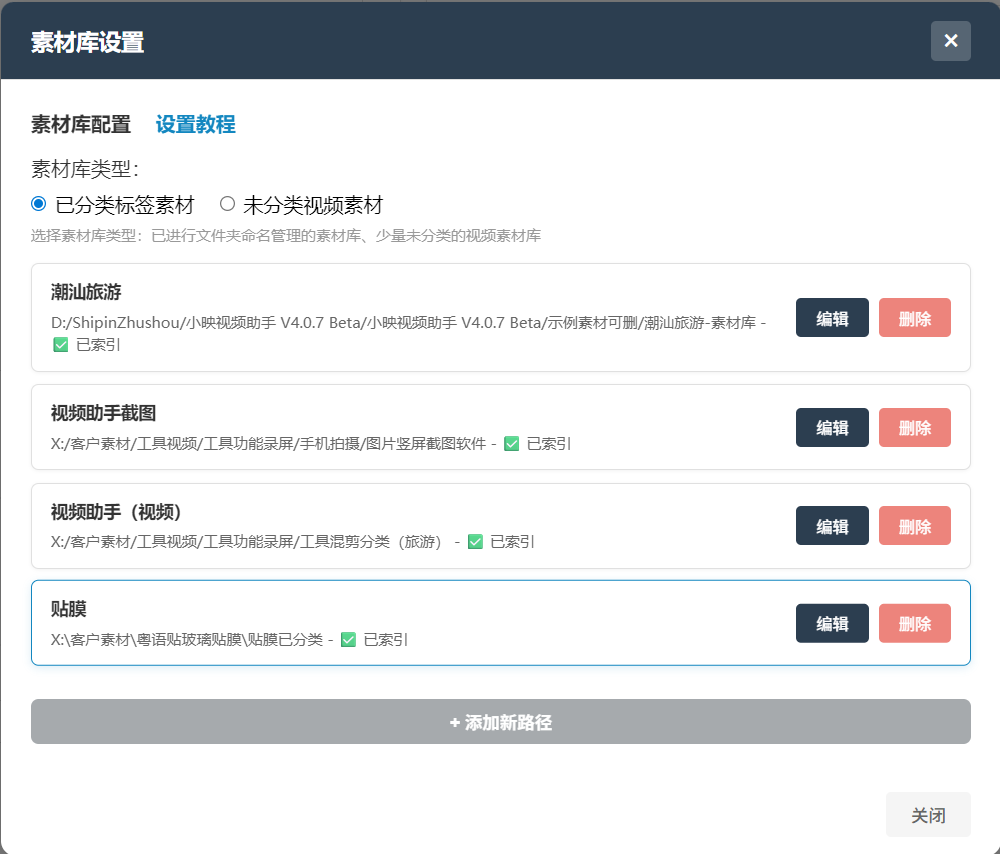Select the 视频助手截图 title text
Image resolution: width=1000 pixels, height=854 pixels.
(103, 413)
